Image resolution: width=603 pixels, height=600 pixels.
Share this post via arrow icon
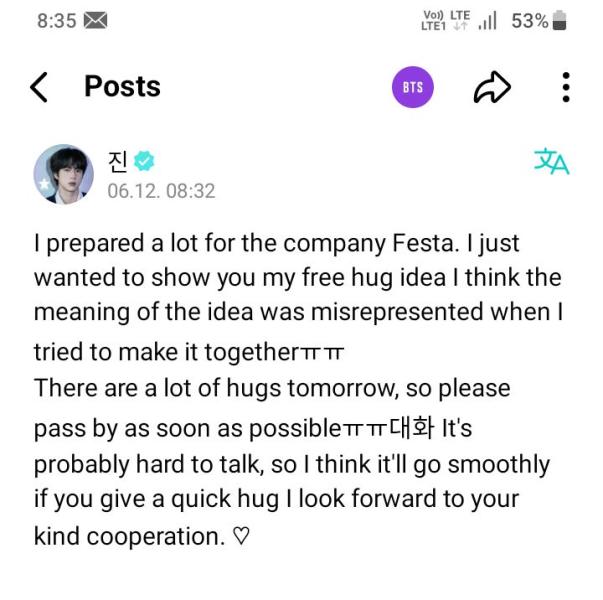coord(491,87)
